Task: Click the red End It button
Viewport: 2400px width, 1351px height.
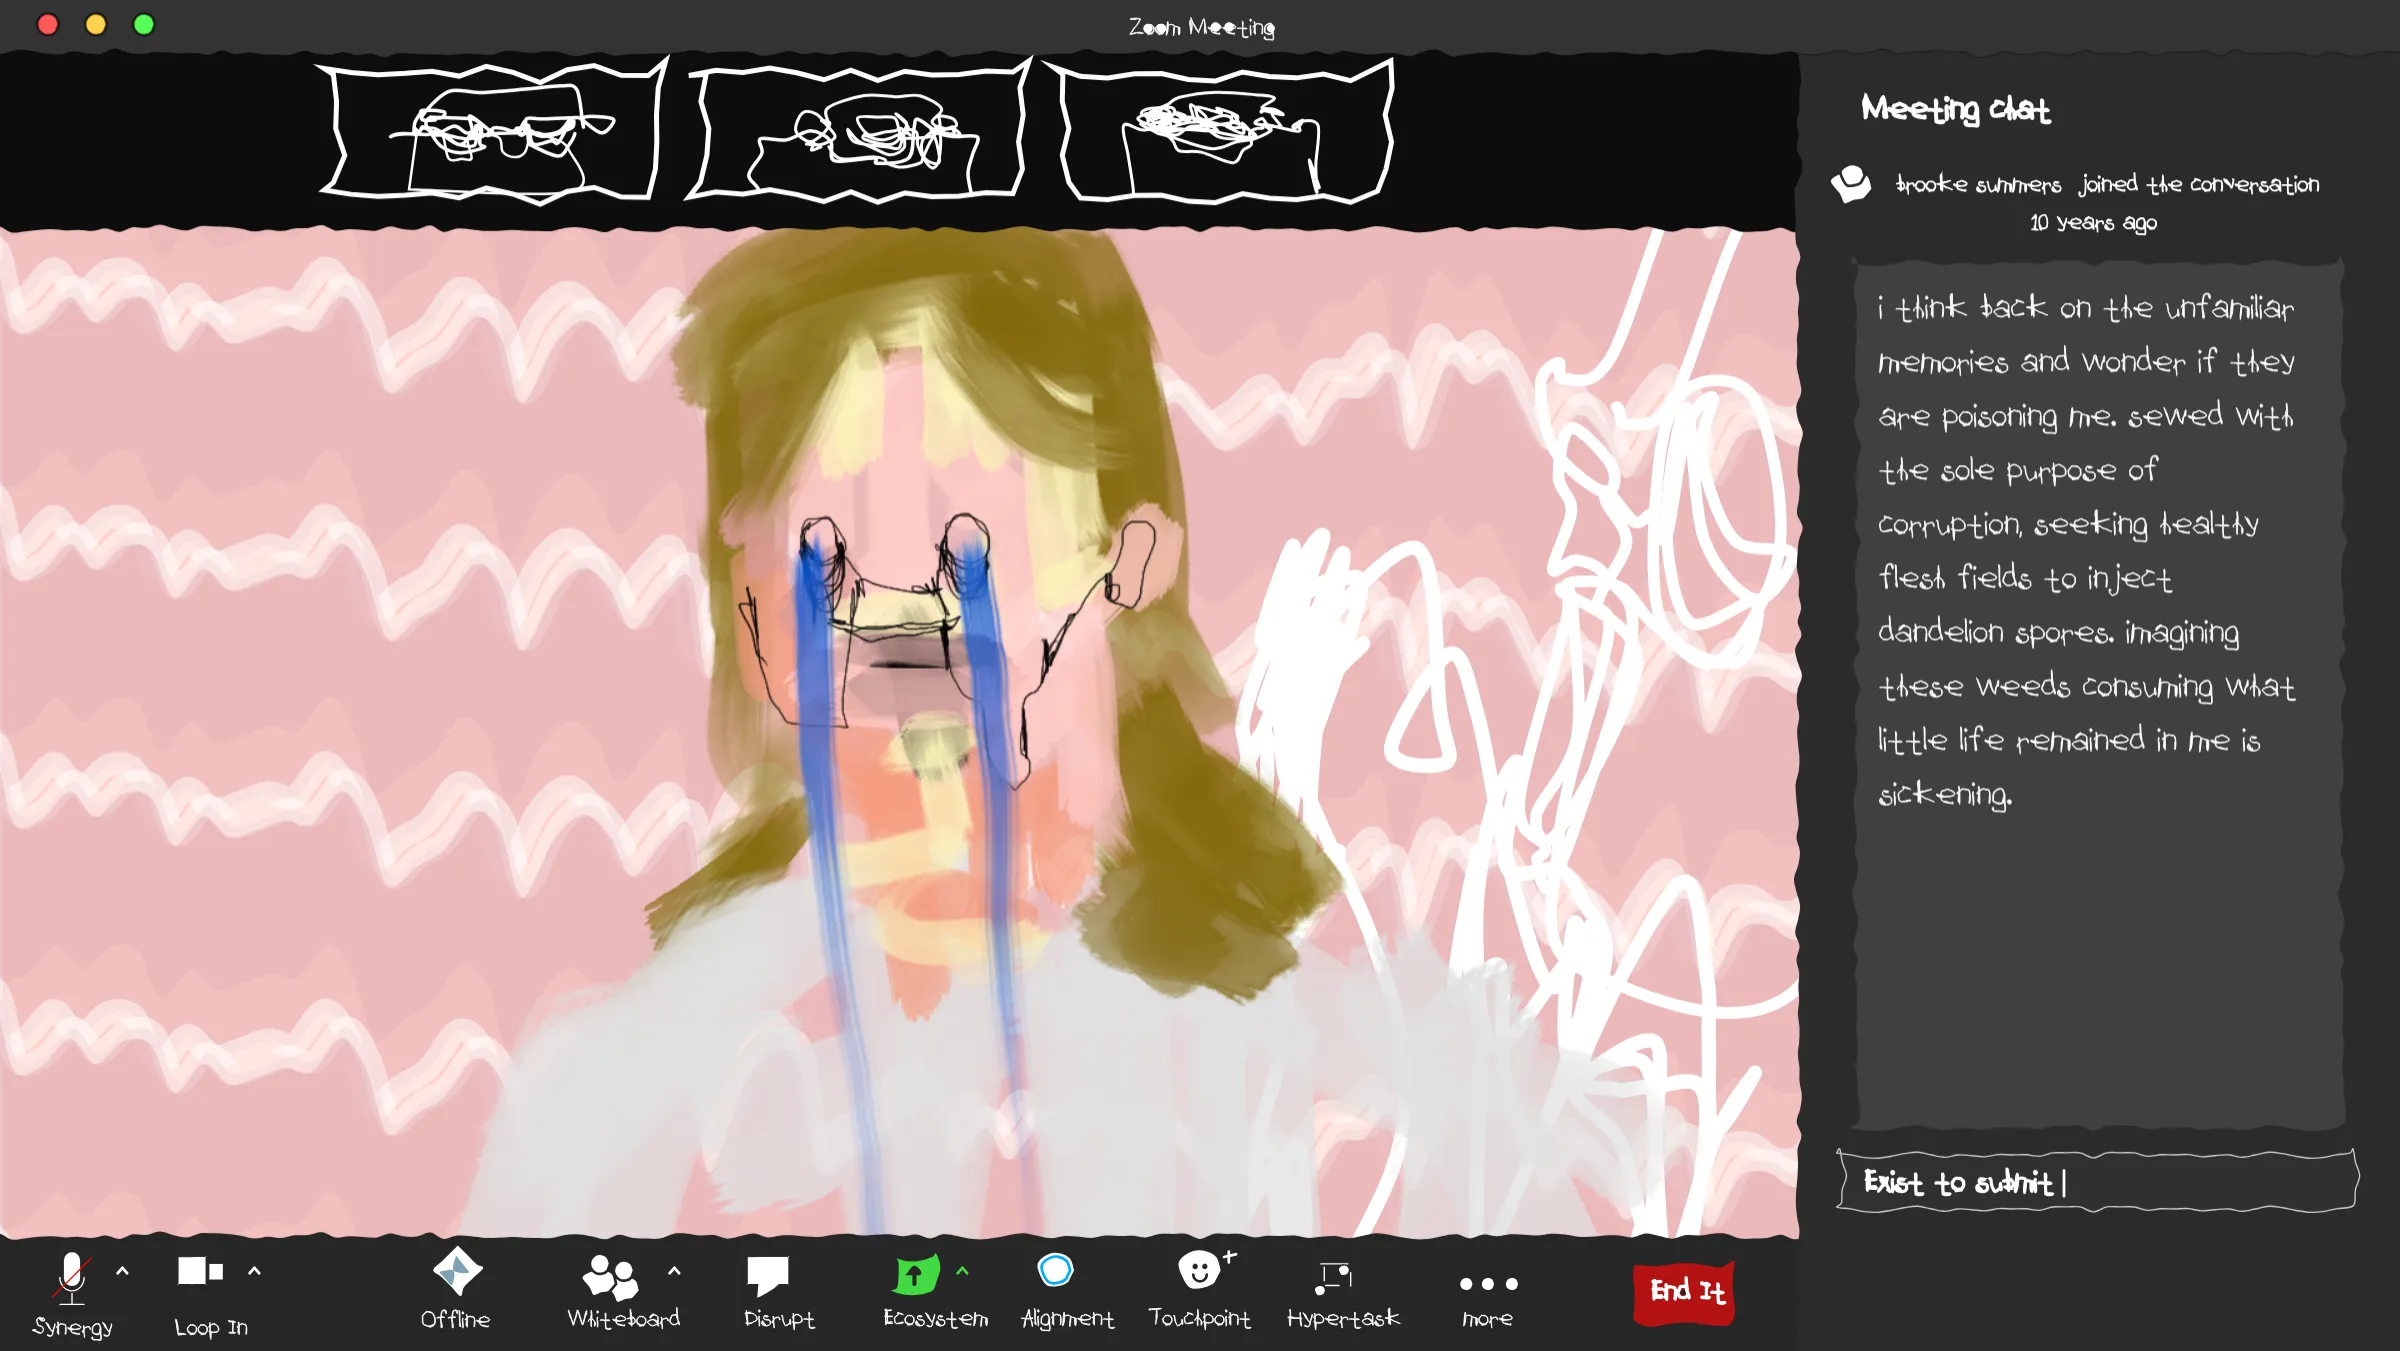Action: pyautogui.click(x=1686, y=1293)
